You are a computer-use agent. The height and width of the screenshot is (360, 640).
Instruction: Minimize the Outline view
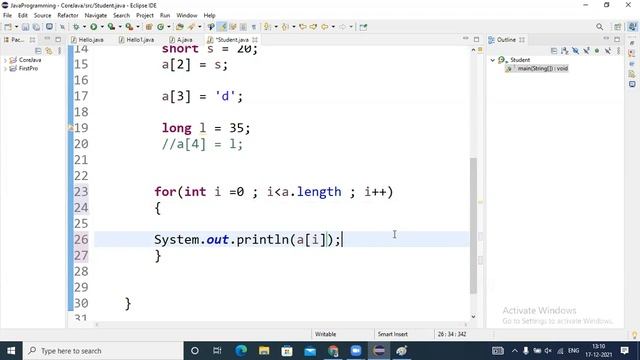pyautogui.click(x=606, y=39)
